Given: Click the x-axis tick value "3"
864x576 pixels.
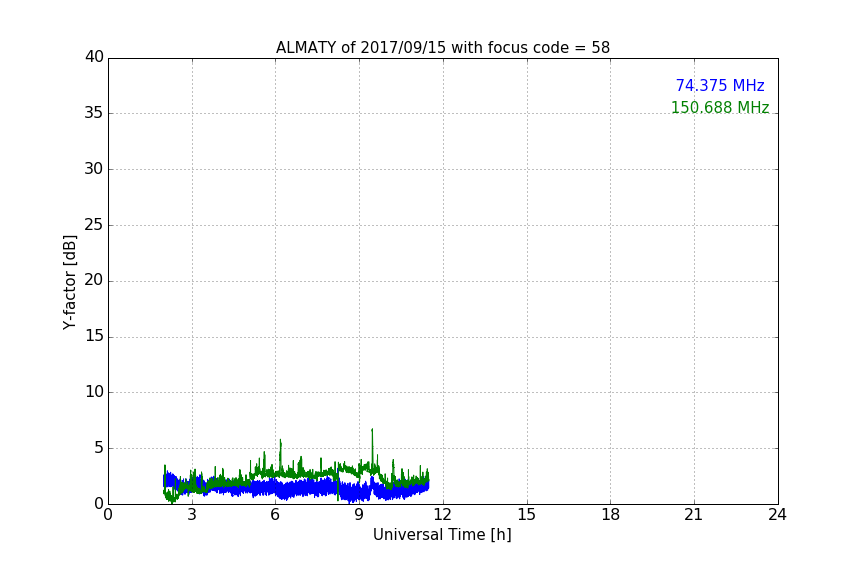Looking at the screenshot, I should coord(192,515).
